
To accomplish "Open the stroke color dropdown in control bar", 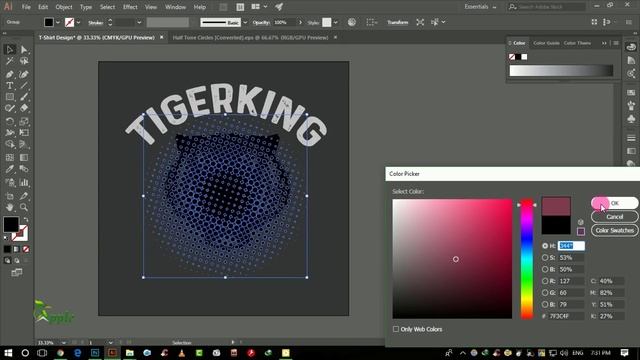I will pos(78,22).
